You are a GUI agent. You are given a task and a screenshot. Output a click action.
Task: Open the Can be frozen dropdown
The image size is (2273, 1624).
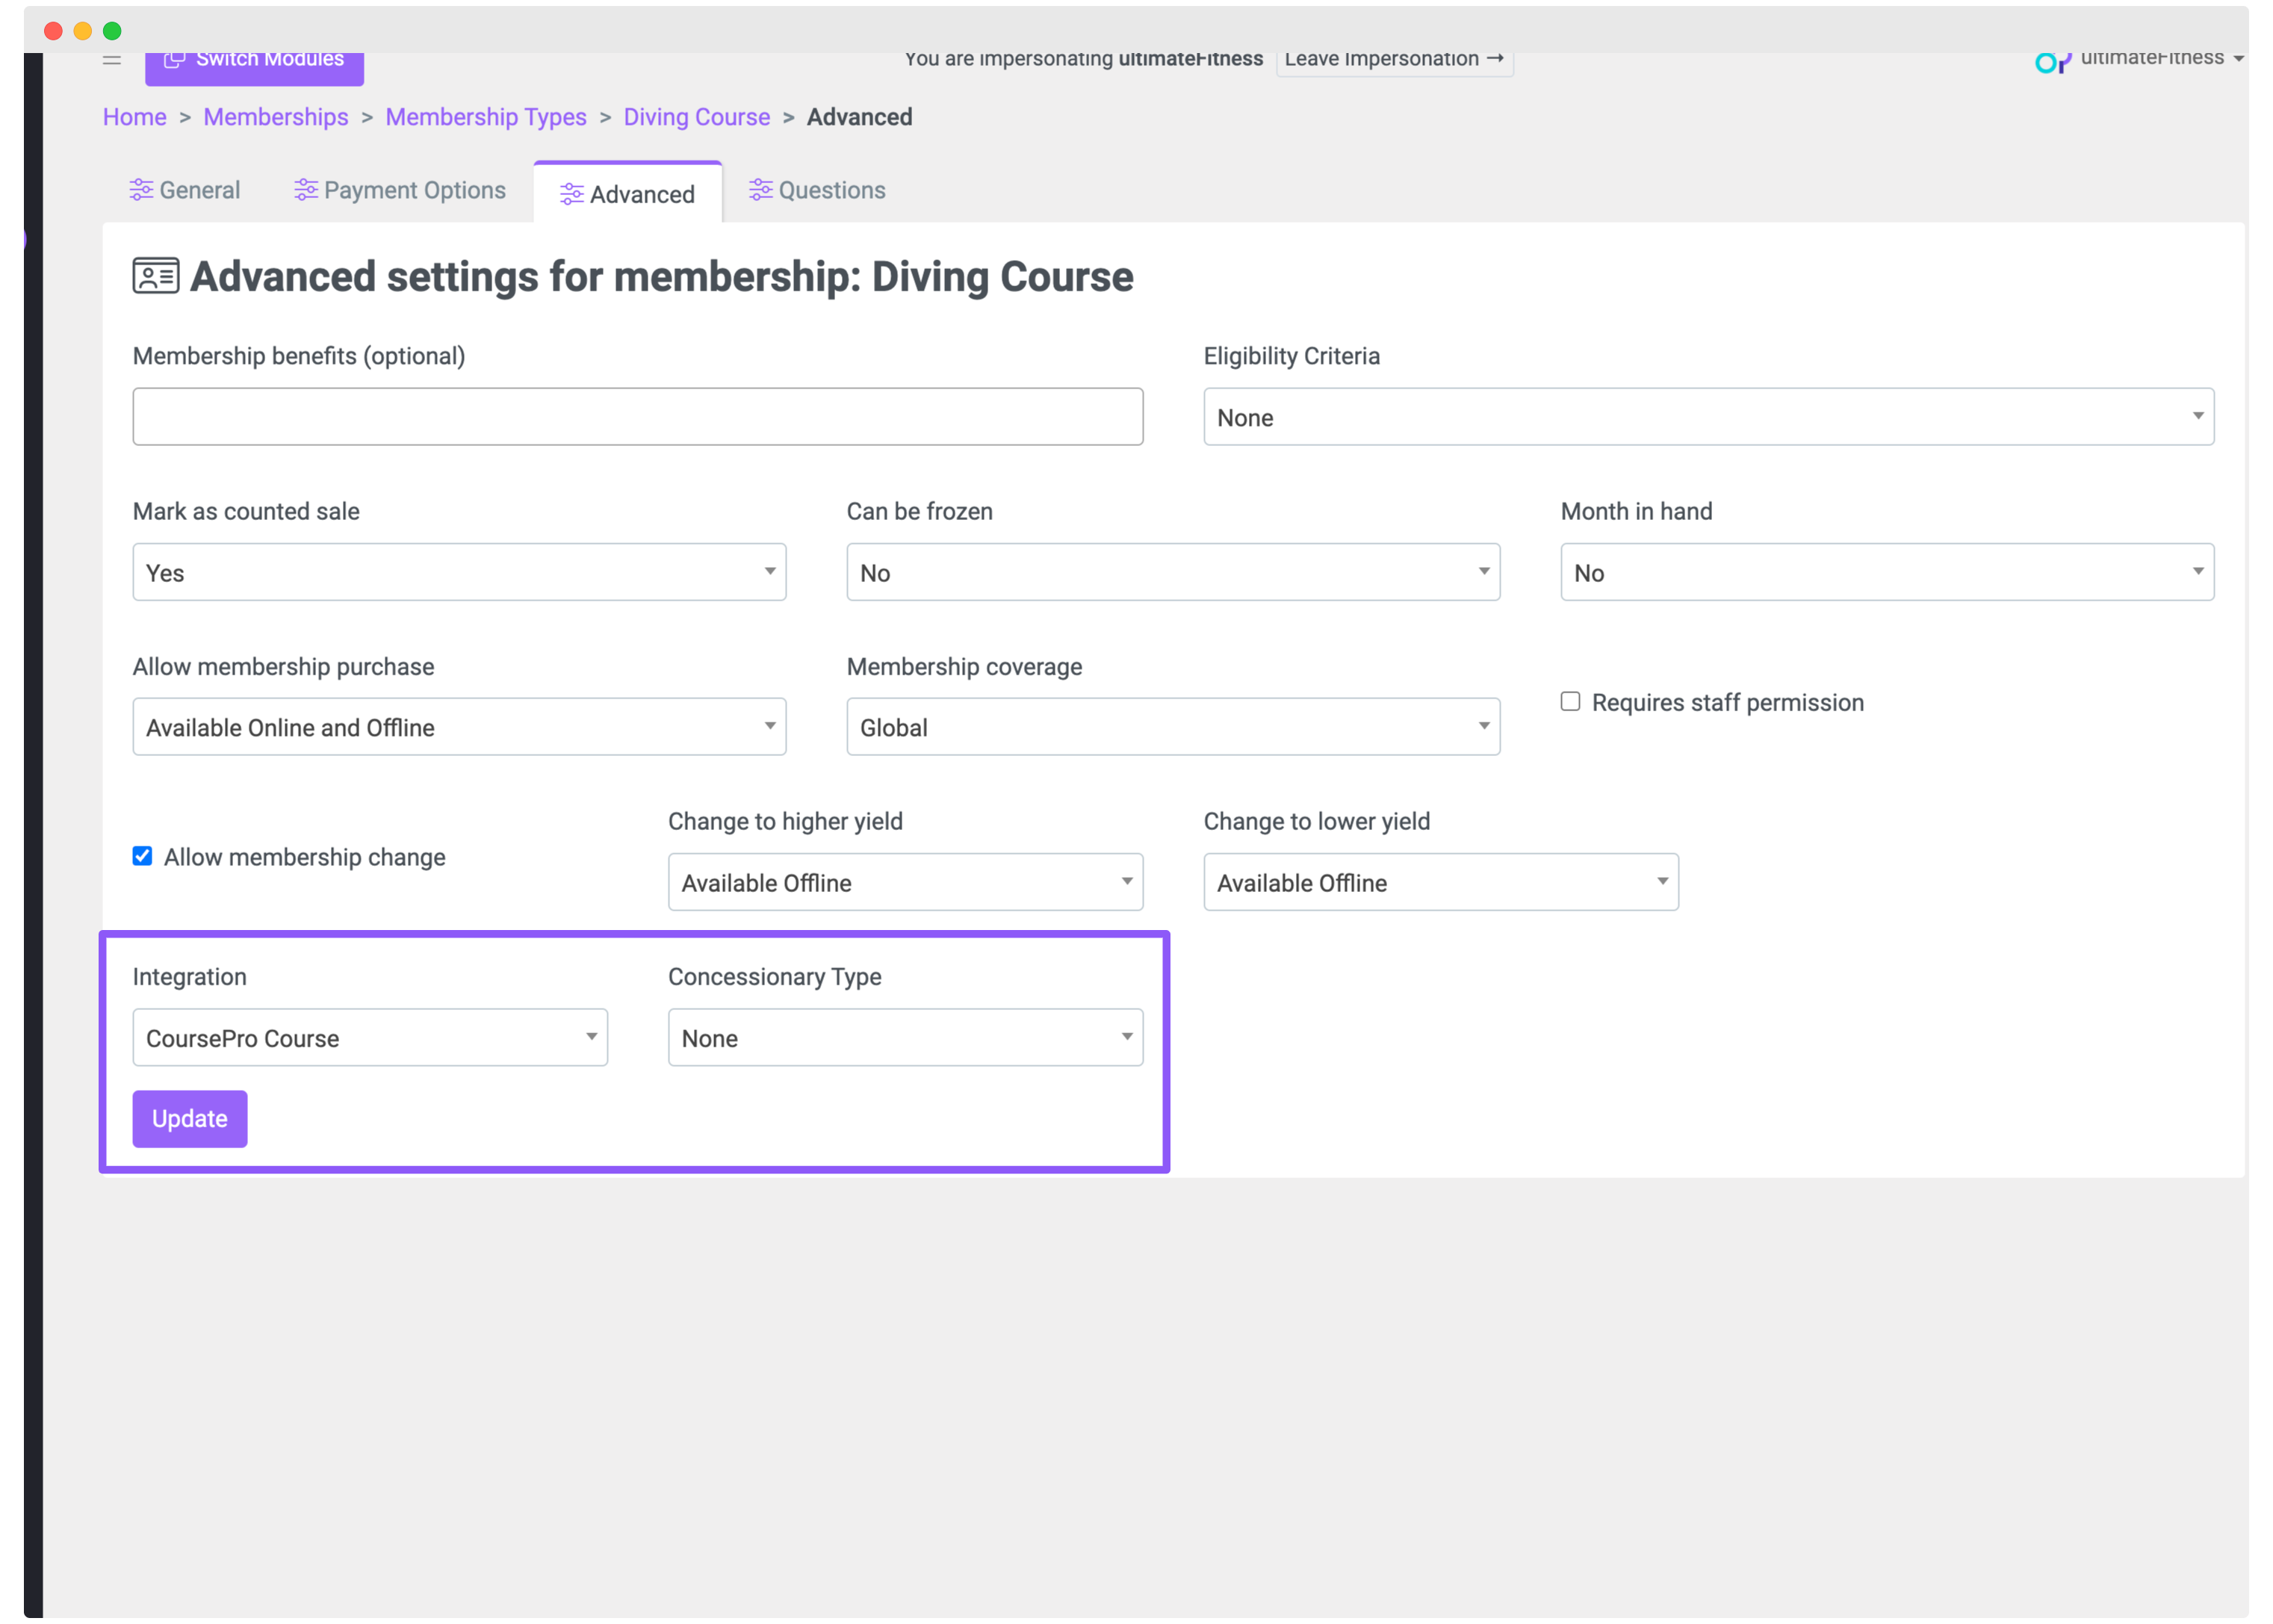coord(1173,572)
